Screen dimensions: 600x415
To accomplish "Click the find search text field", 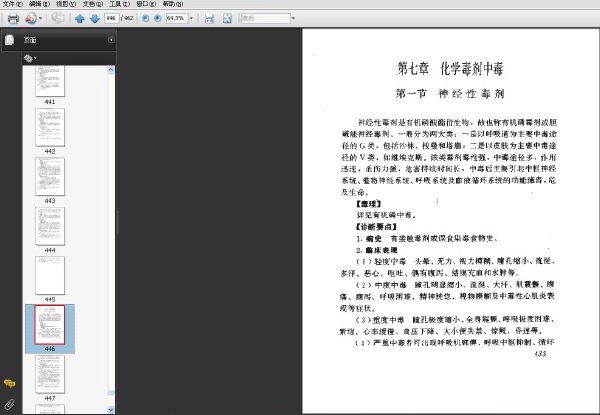I will pos(265,18).
